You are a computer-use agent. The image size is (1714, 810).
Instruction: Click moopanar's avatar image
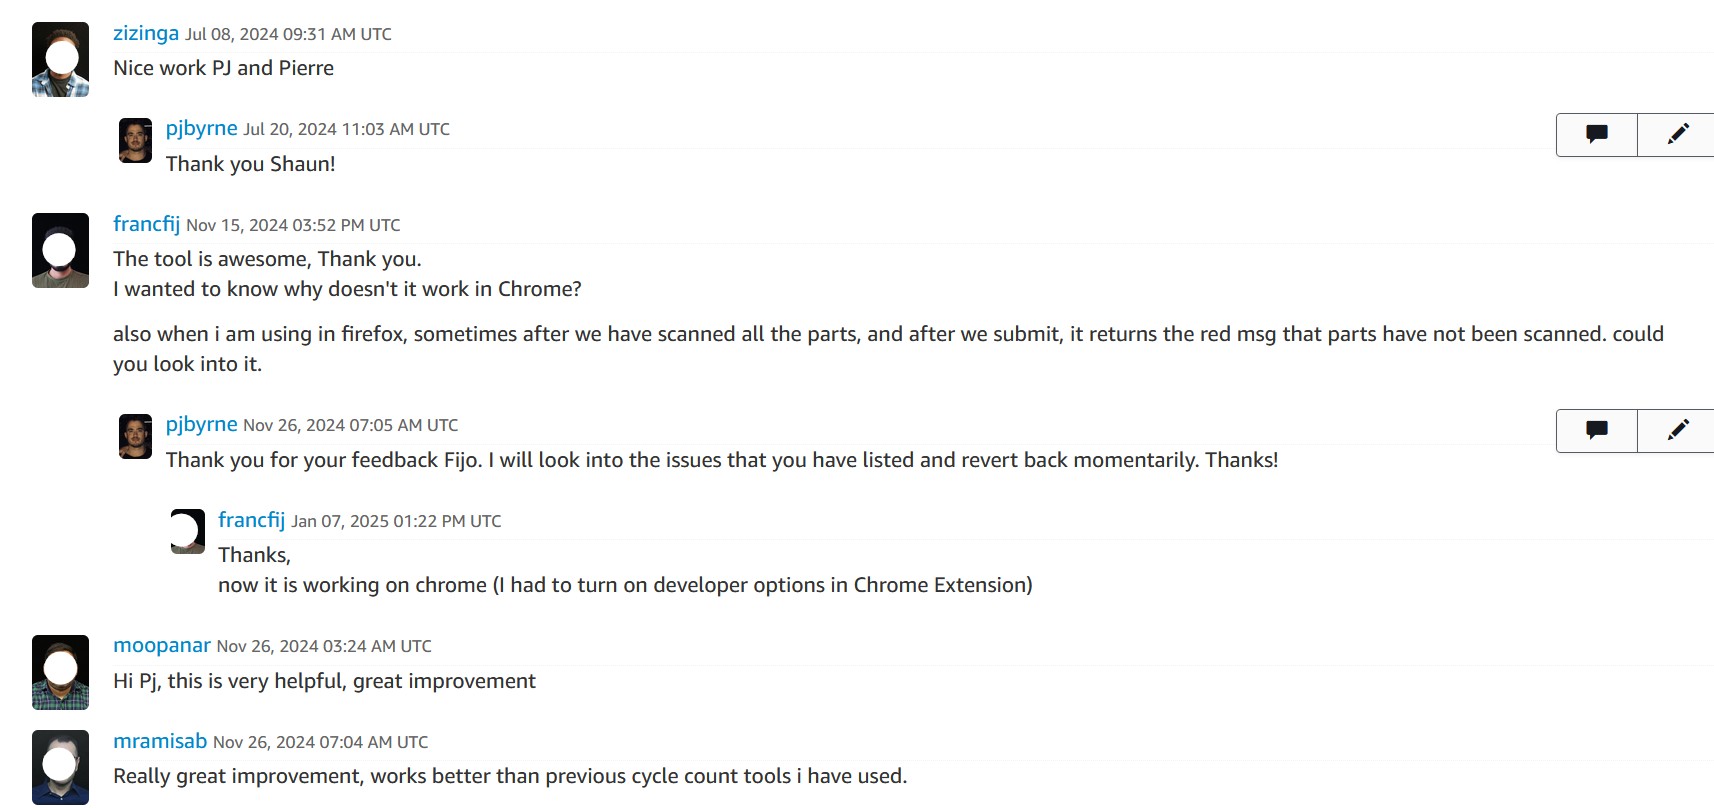pyautogui.click(x=58, y=671)
